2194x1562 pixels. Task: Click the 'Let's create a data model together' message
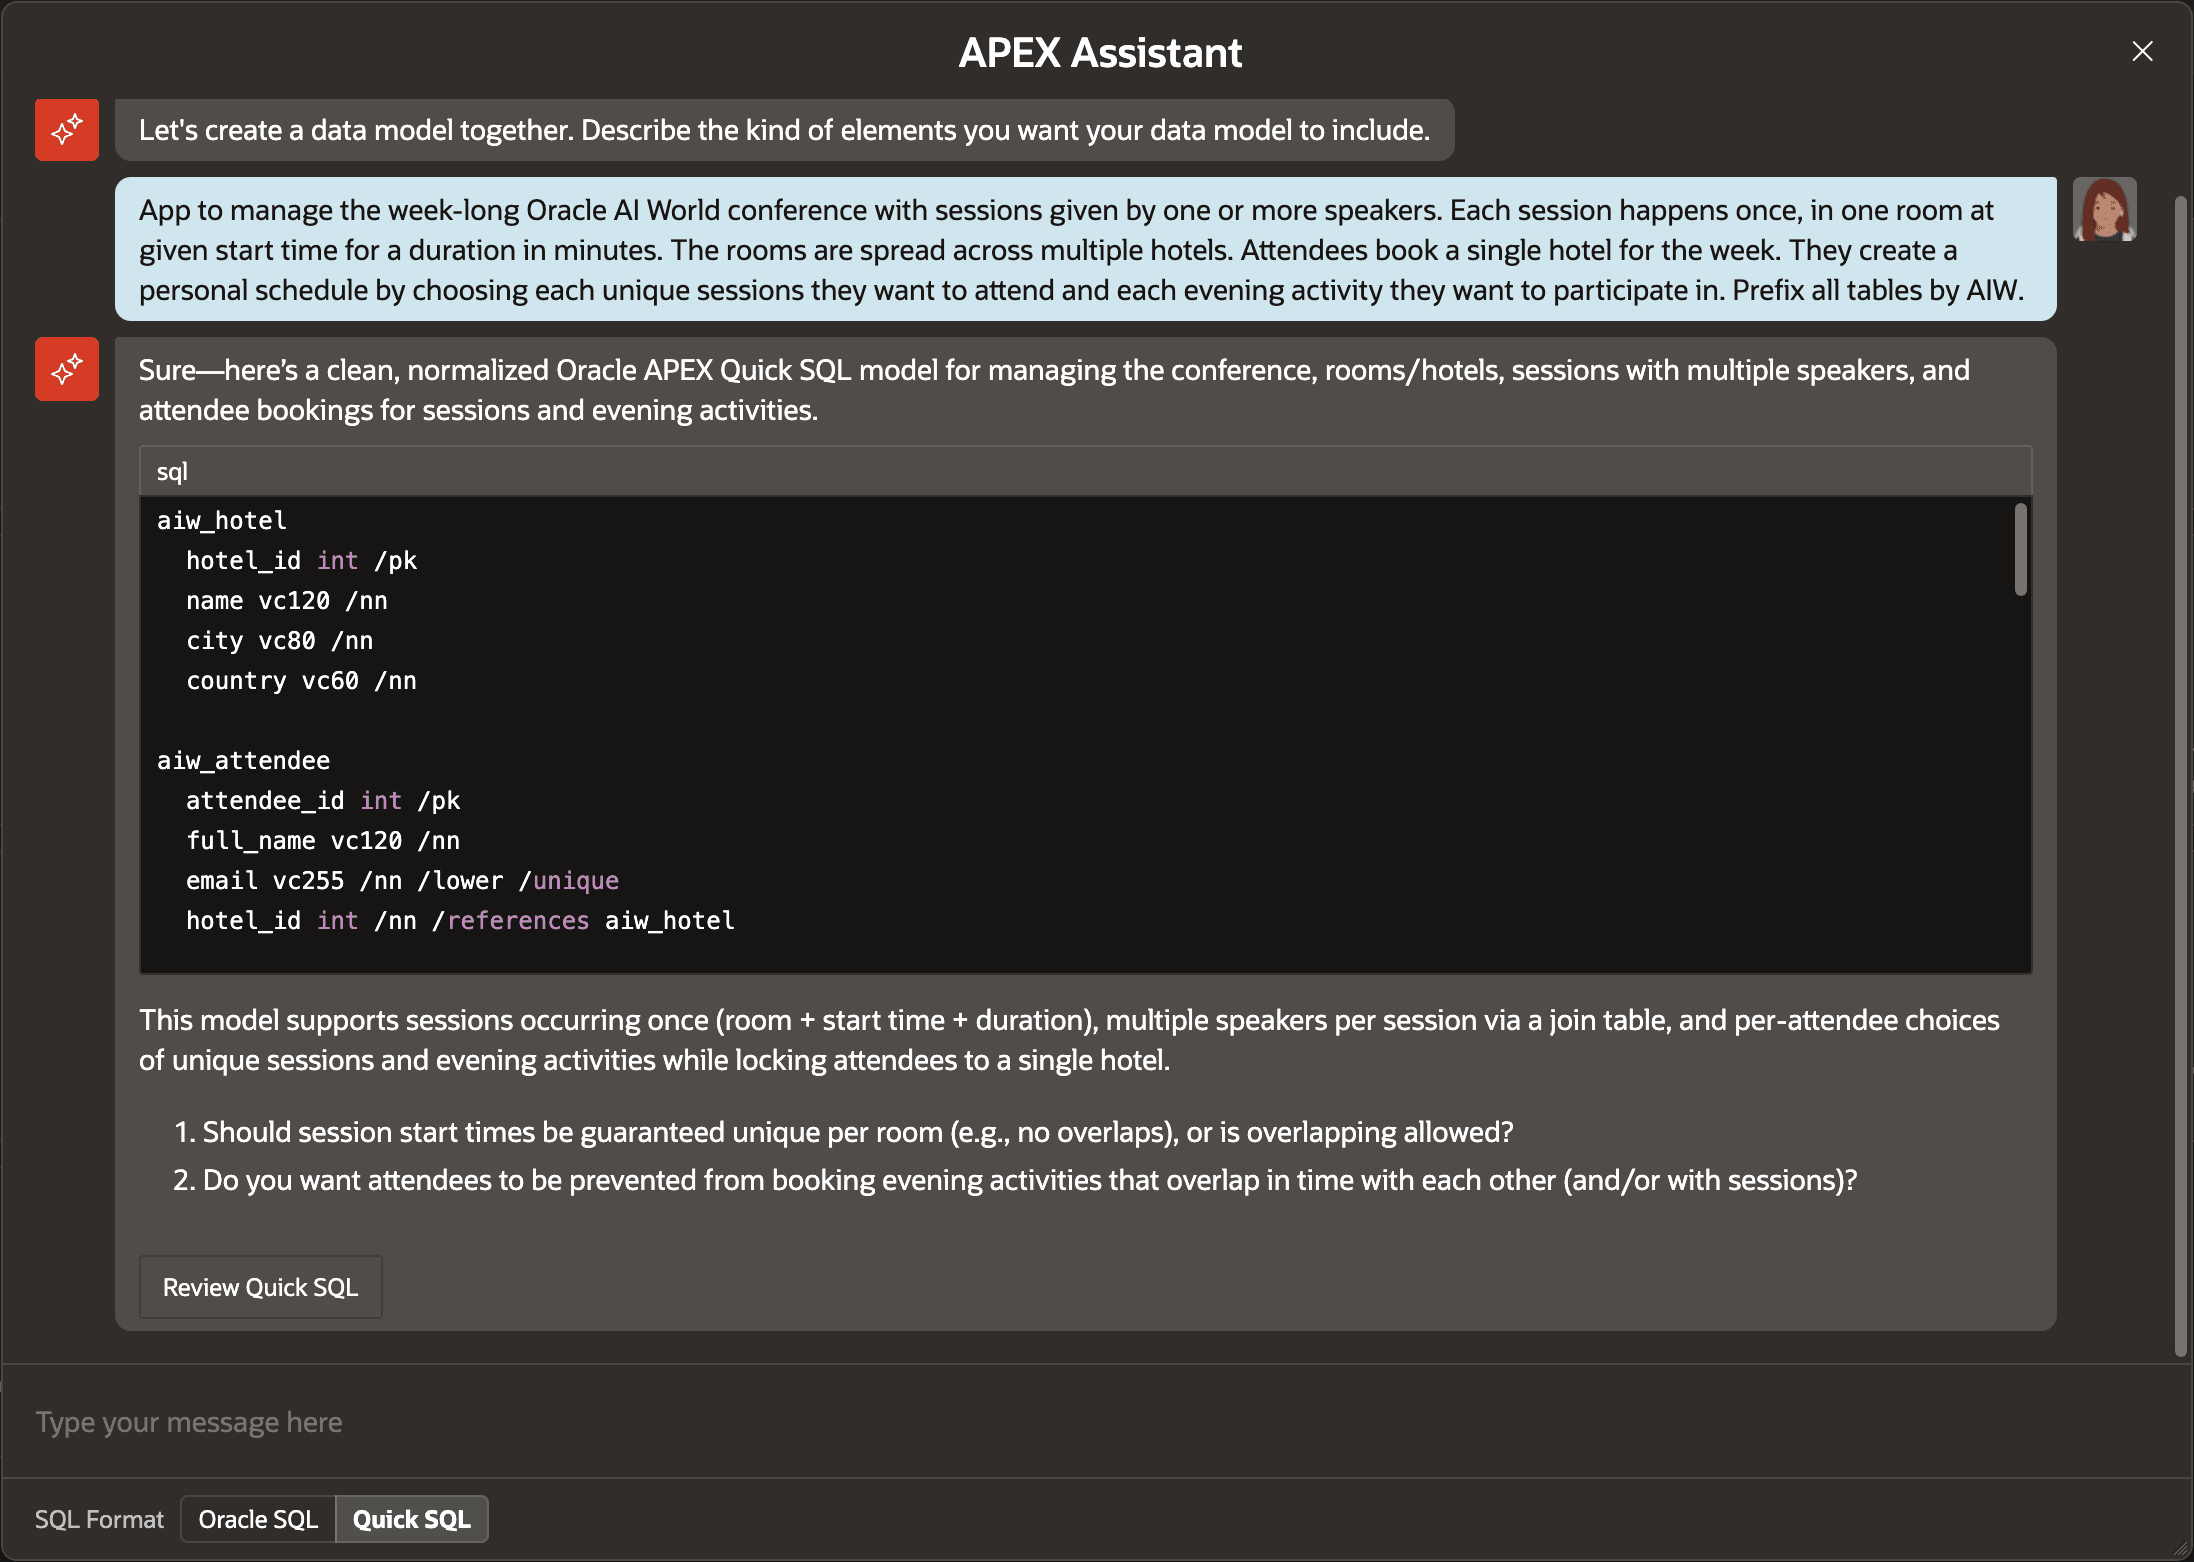click(x=785, y=130)
